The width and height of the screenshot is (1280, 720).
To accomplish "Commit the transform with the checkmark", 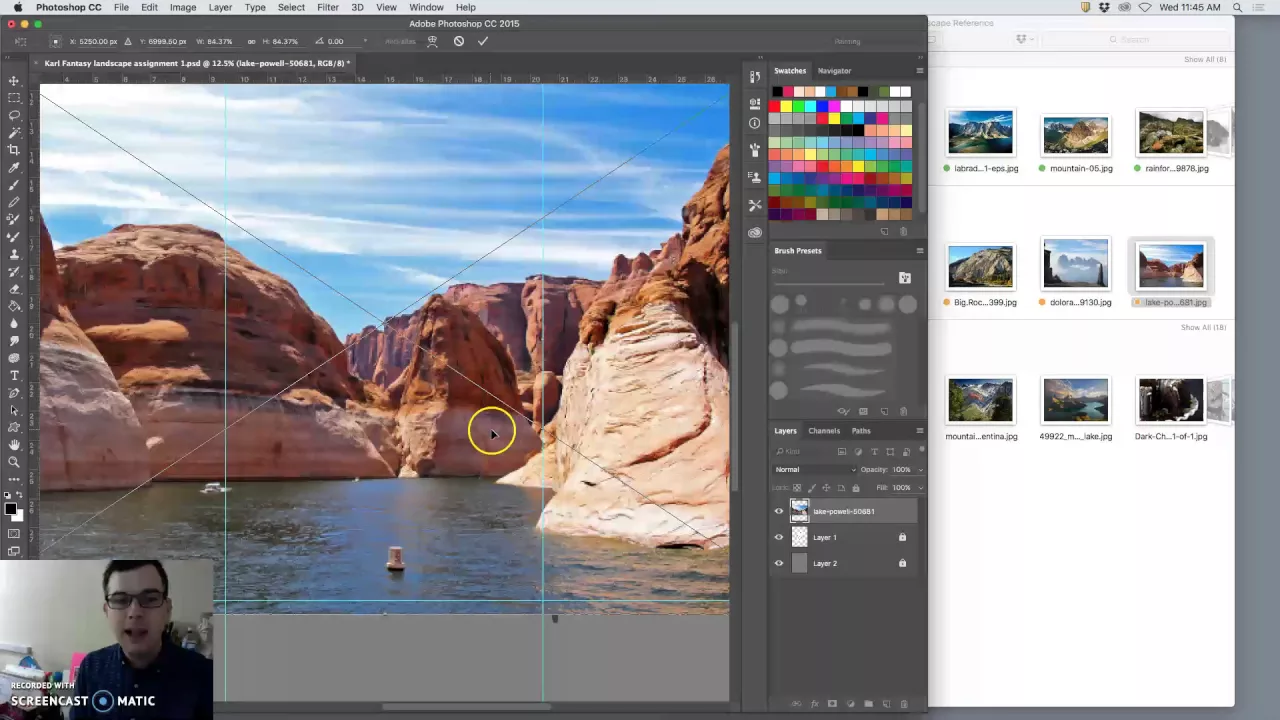I will [483, 41].
